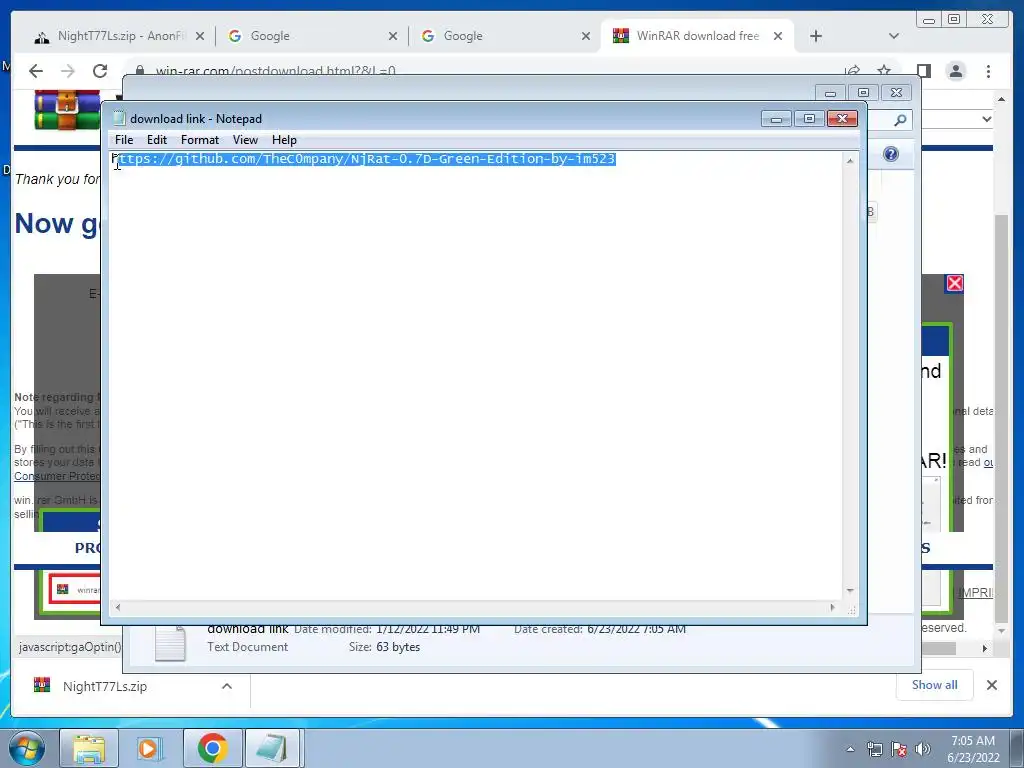Show hidden system tray icons

(850, 749)
